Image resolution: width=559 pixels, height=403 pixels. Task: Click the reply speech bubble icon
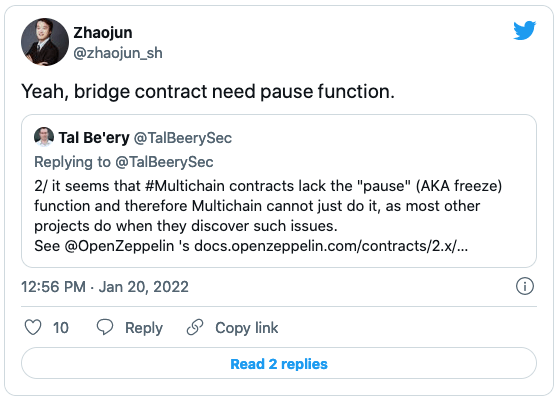pos(105,327)
